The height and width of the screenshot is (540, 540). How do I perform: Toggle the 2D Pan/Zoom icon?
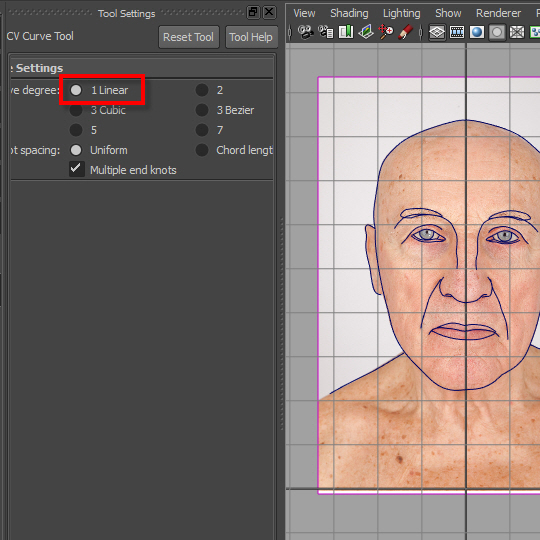coord(386,32)
